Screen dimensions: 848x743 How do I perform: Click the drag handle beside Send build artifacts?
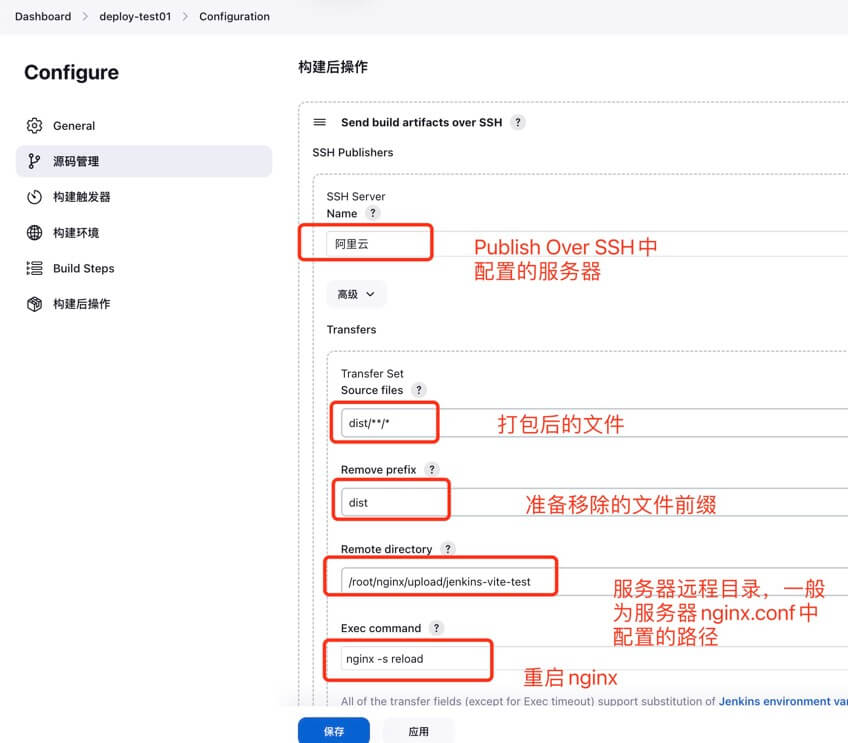(x=320, y=122)
